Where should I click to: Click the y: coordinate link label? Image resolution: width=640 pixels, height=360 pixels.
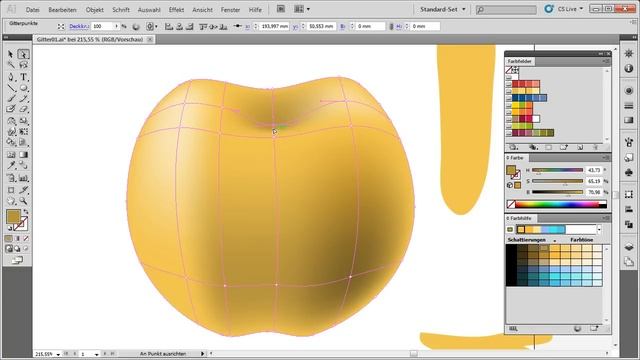(296, 27)
